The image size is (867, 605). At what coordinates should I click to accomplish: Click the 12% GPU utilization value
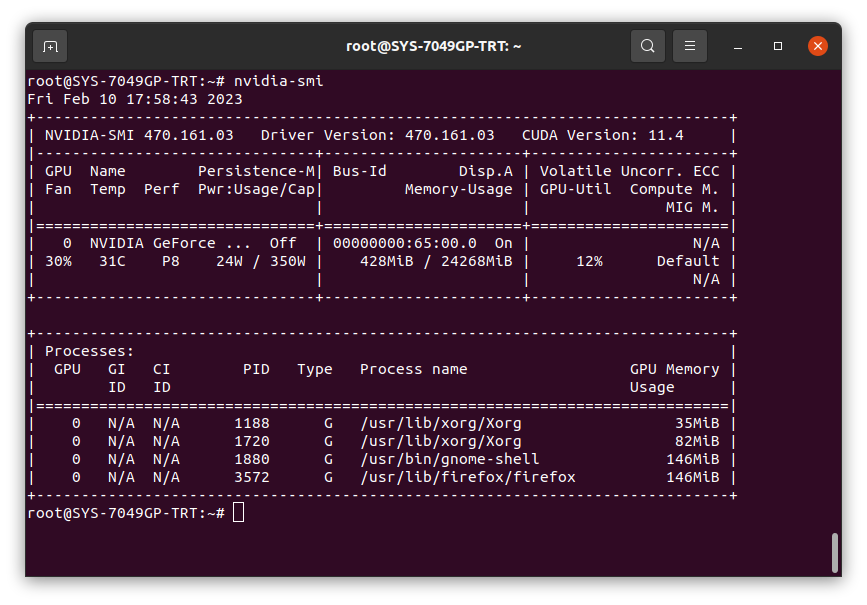589,261
